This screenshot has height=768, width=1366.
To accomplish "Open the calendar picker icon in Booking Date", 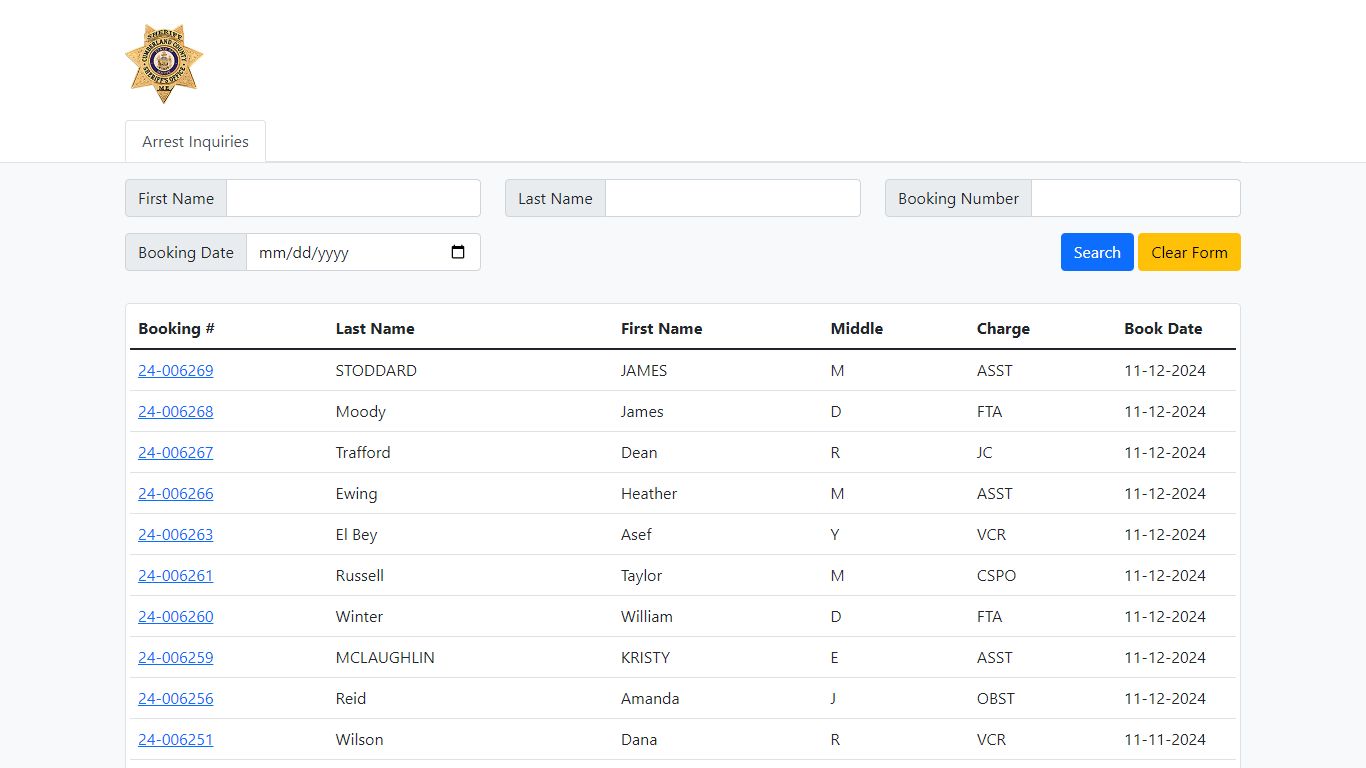I will tap(458, 252).
